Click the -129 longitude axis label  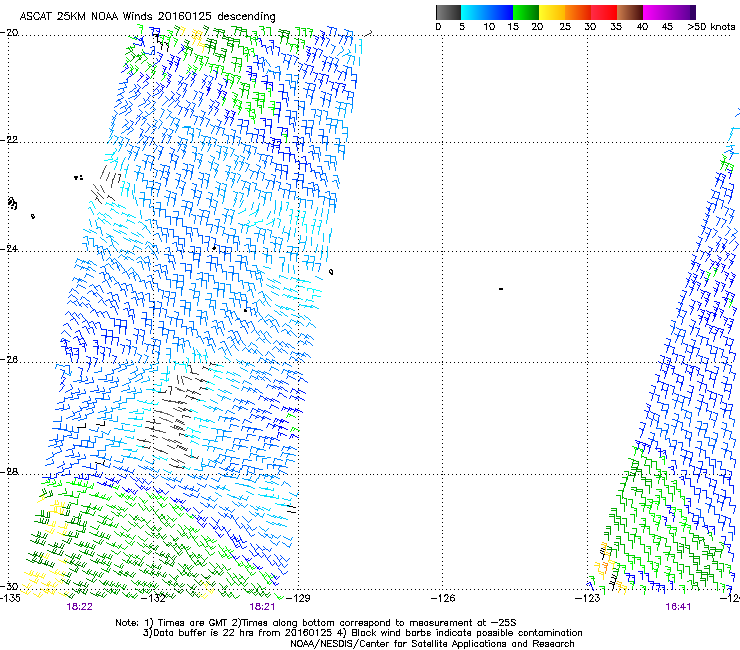[299, 598]
